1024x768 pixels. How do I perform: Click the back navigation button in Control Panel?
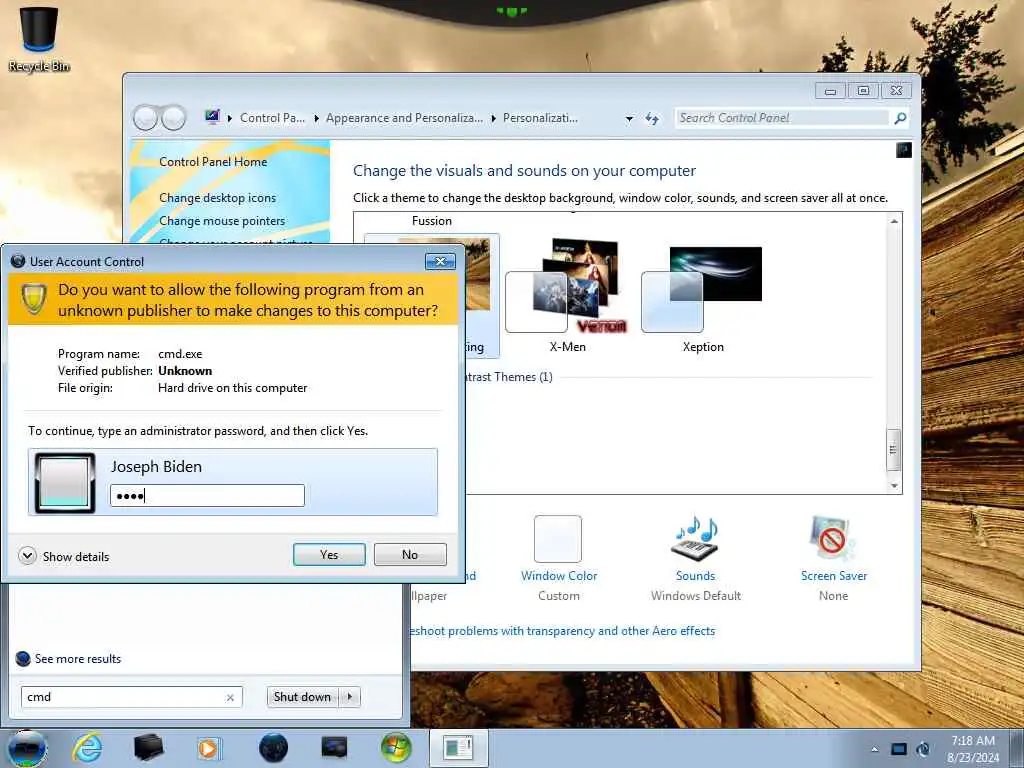tap(146, 118)
